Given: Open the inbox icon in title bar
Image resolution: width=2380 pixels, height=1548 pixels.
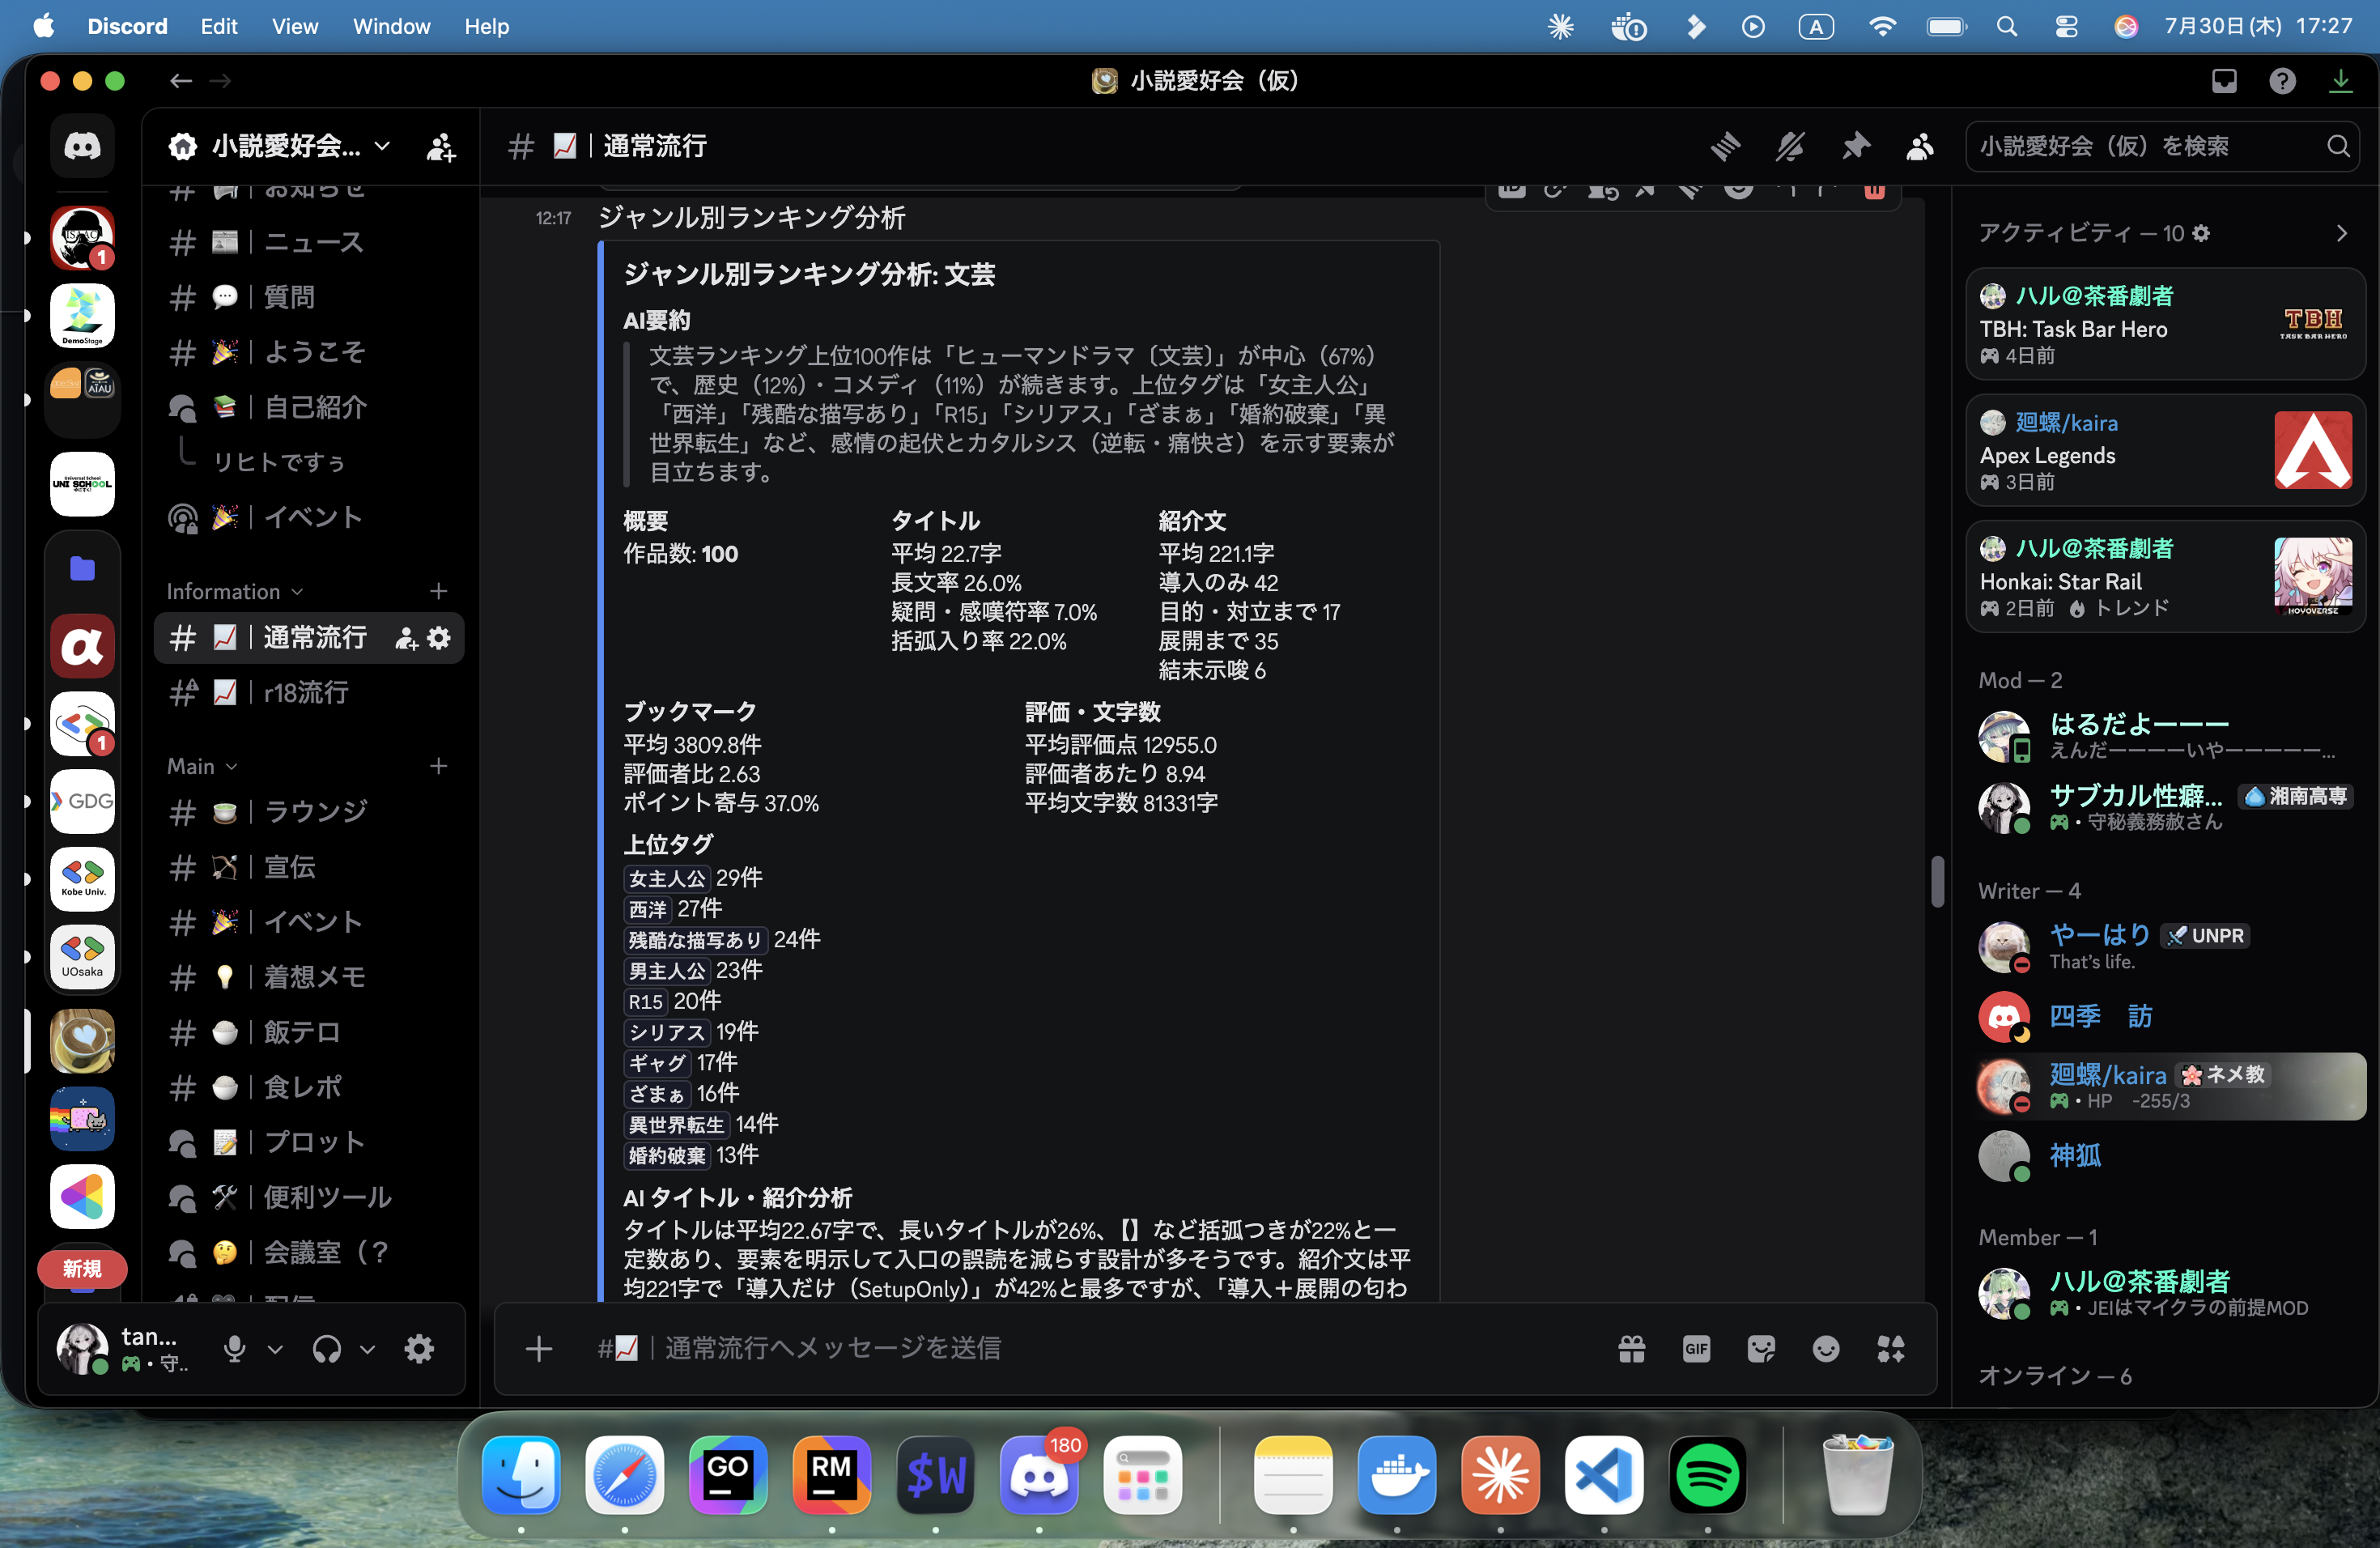Looking at the screenshot, I should pyautogui.click(x=2224, y=81).
